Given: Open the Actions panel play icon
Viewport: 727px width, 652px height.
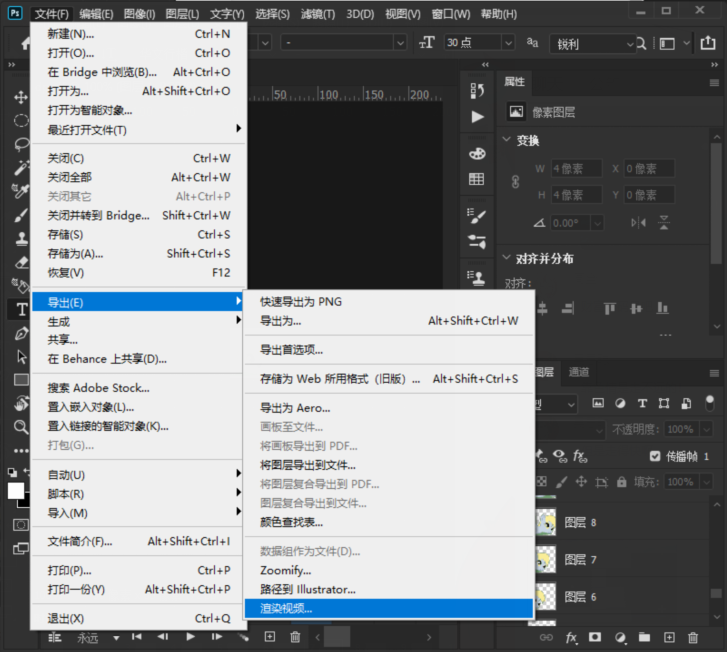Looking at the screenshot, I should 477,116.
